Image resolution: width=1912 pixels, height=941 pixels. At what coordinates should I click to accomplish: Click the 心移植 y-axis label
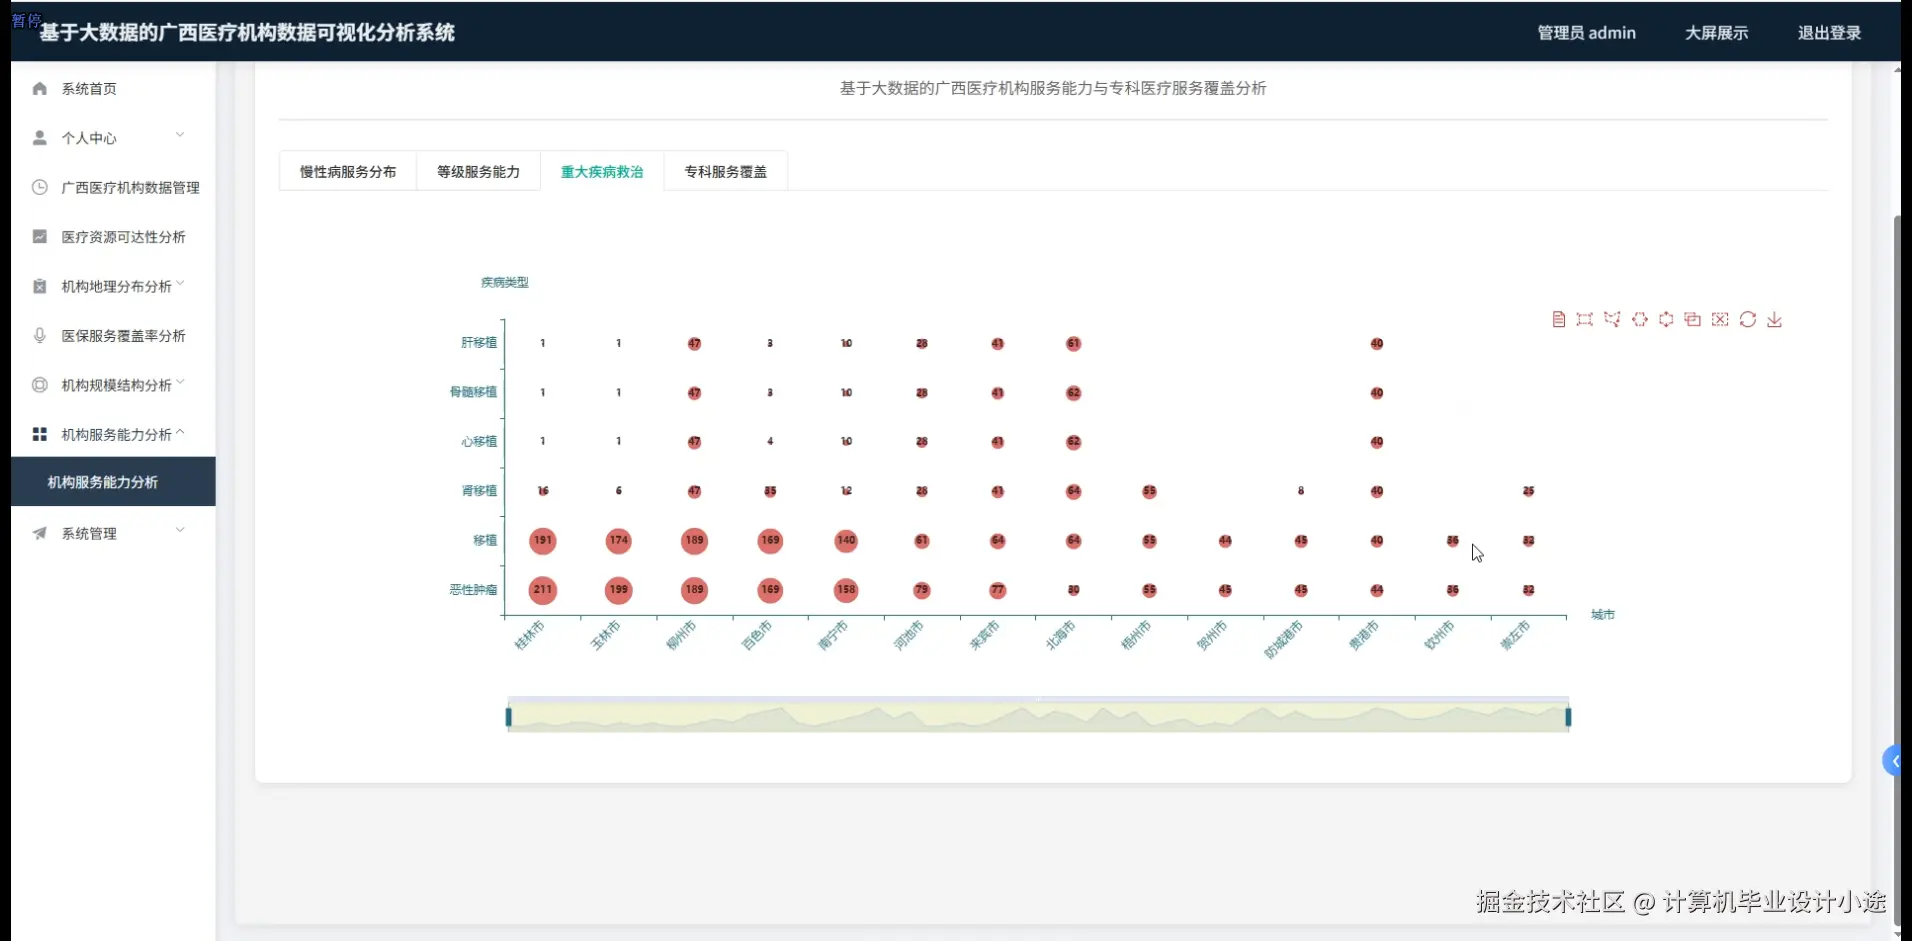pos(479,441)
